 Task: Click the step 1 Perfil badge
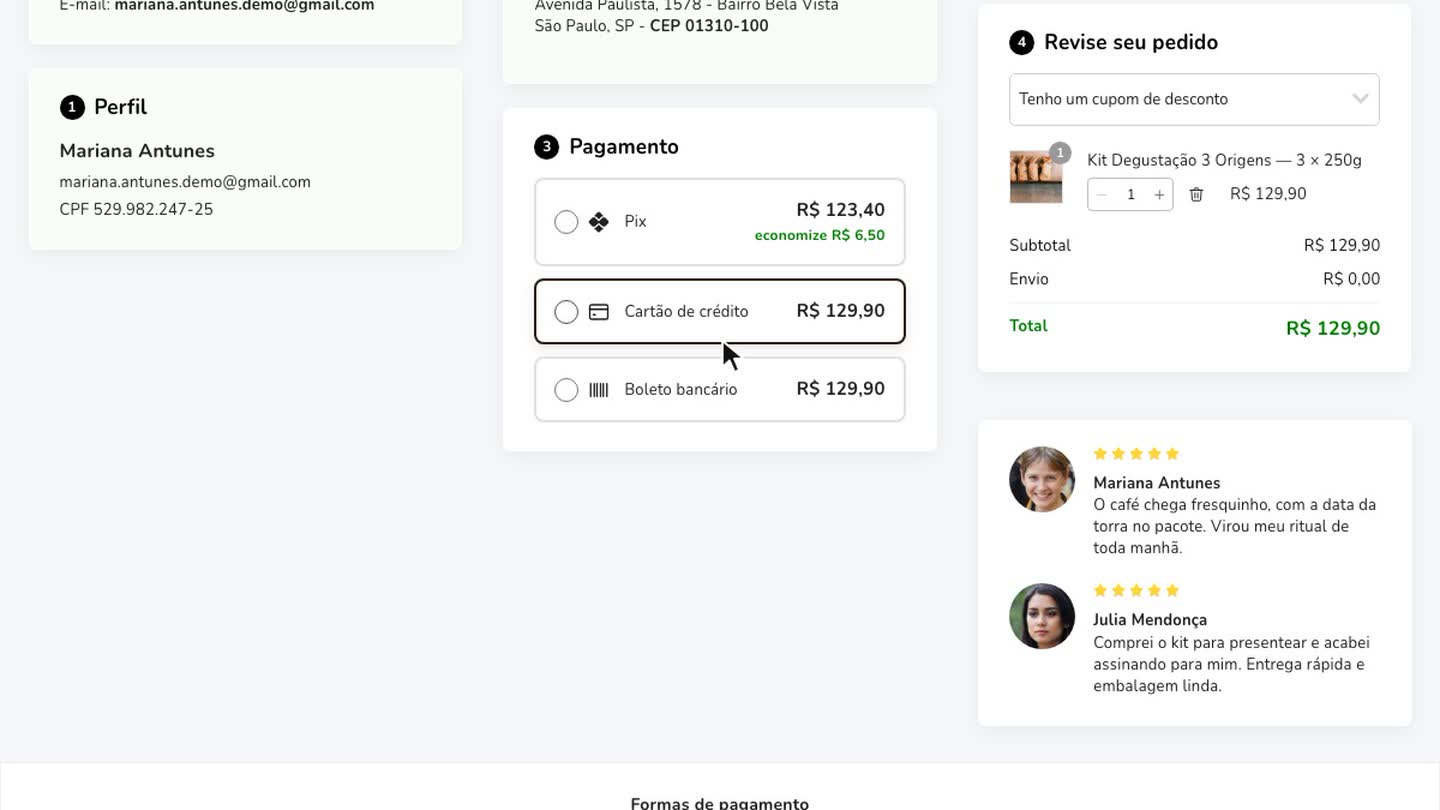72,107
